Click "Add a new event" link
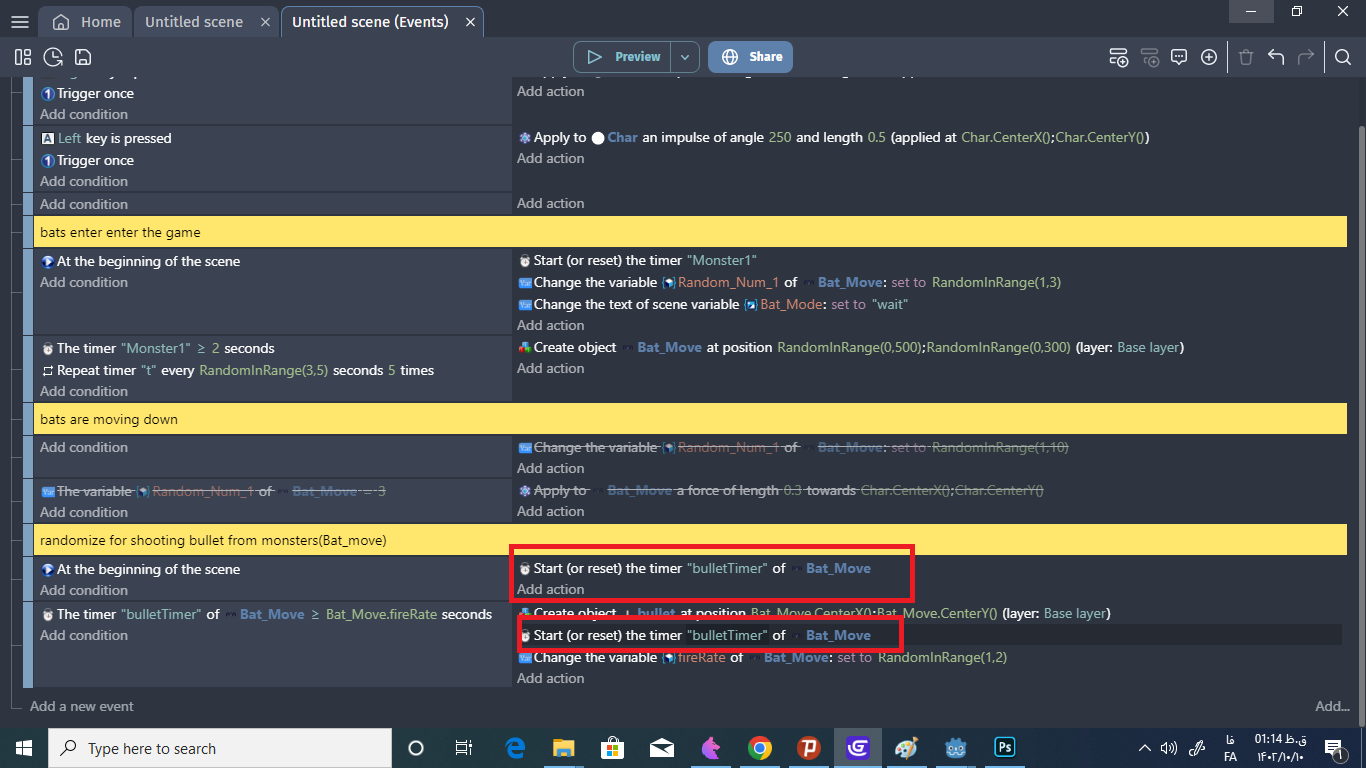1366x768 pixels. tap(82, 706)
